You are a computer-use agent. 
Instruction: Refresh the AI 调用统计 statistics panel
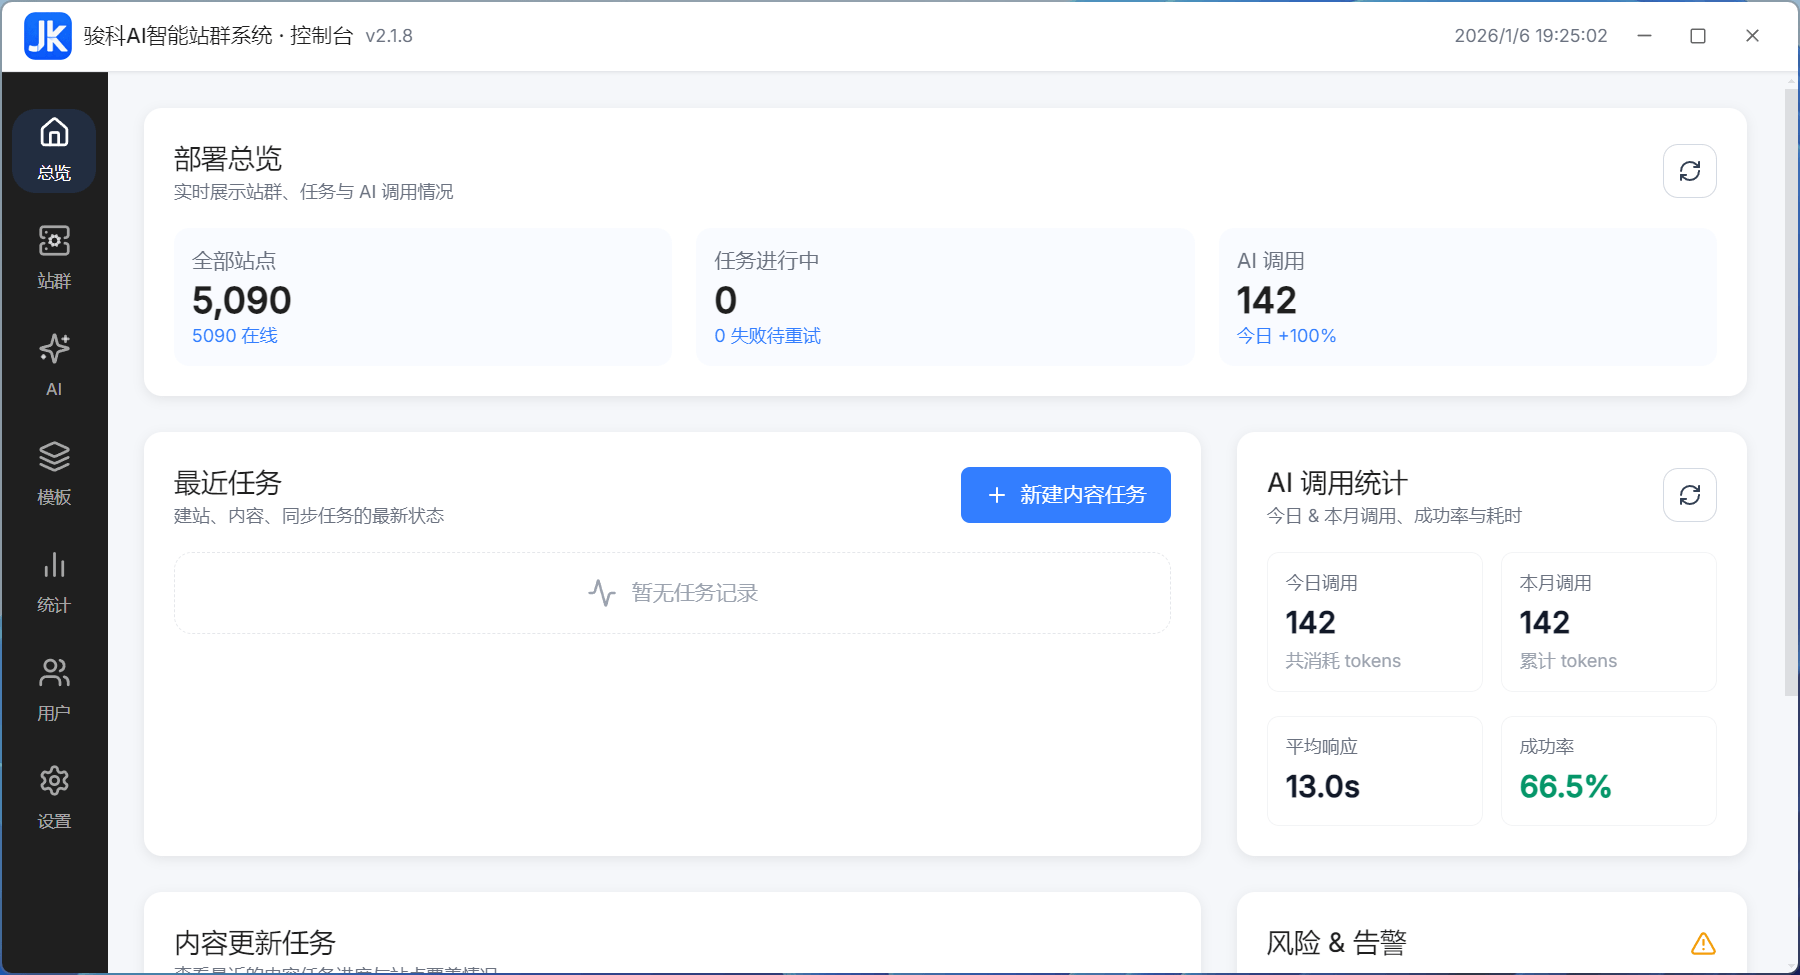pyautogui.click(x=1689, y=495)
